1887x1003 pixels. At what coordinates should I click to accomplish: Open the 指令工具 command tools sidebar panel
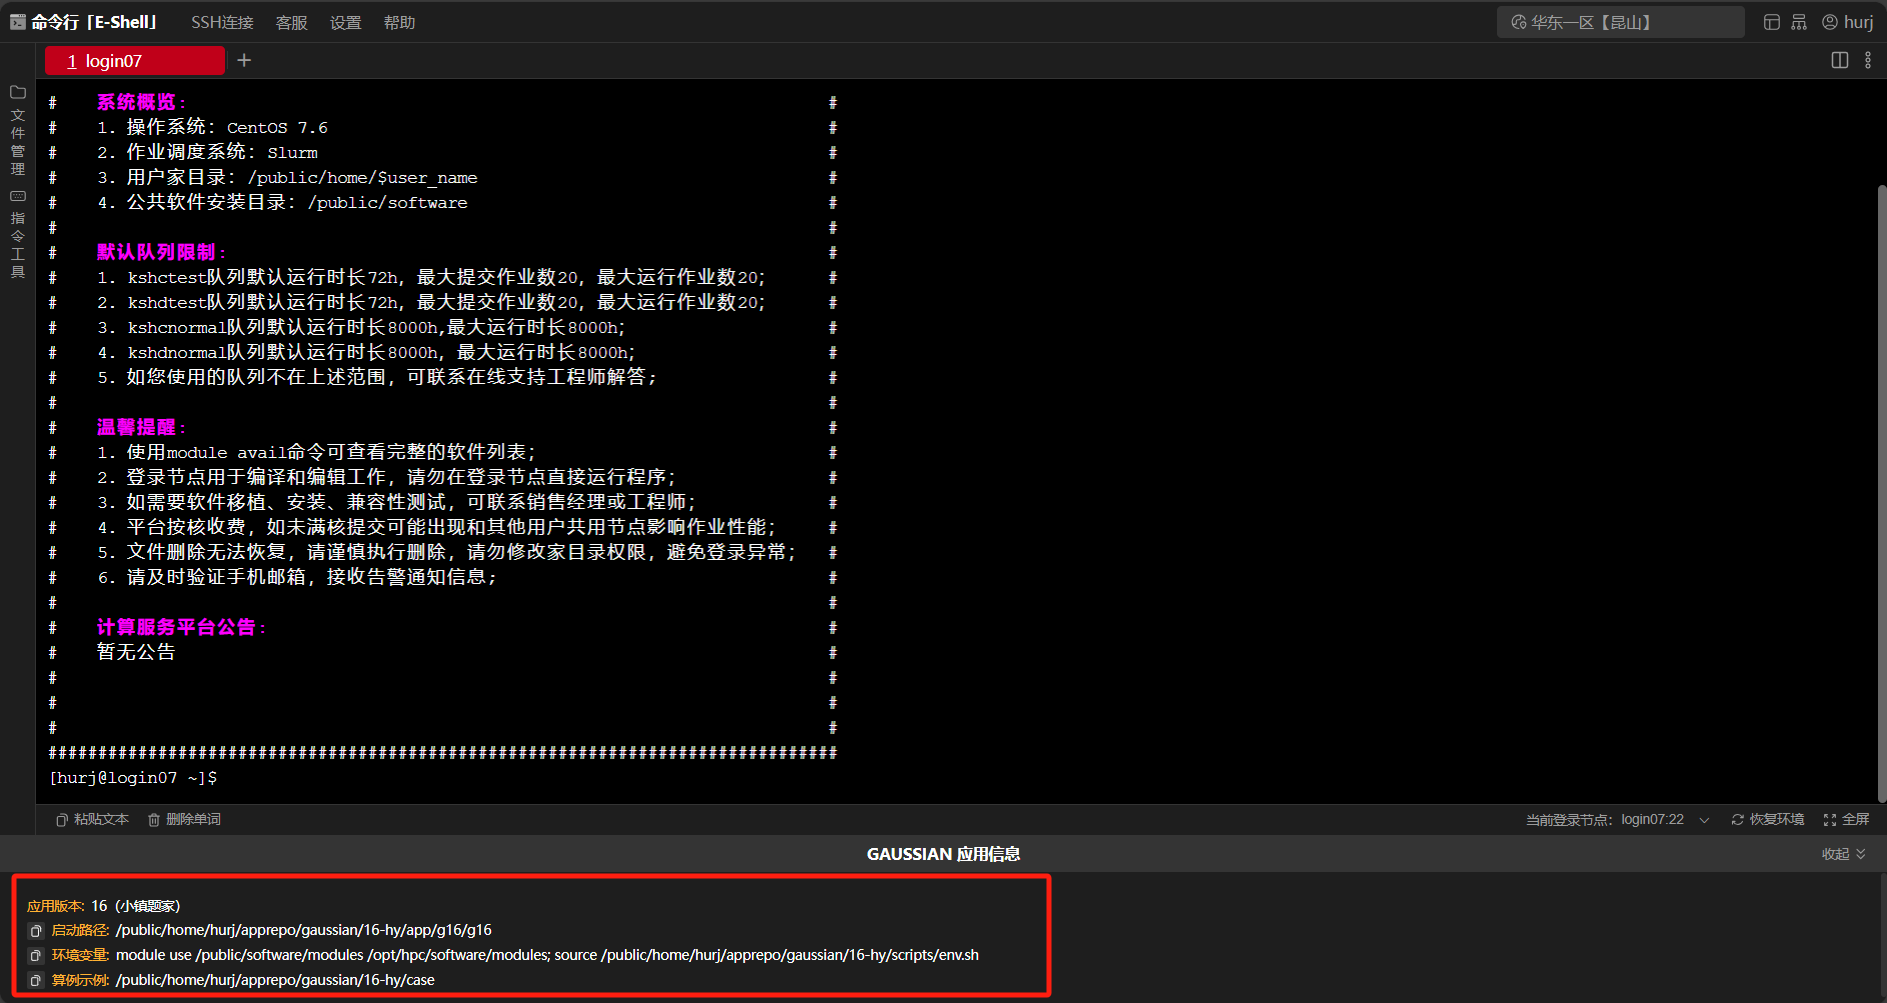point(17,234)
